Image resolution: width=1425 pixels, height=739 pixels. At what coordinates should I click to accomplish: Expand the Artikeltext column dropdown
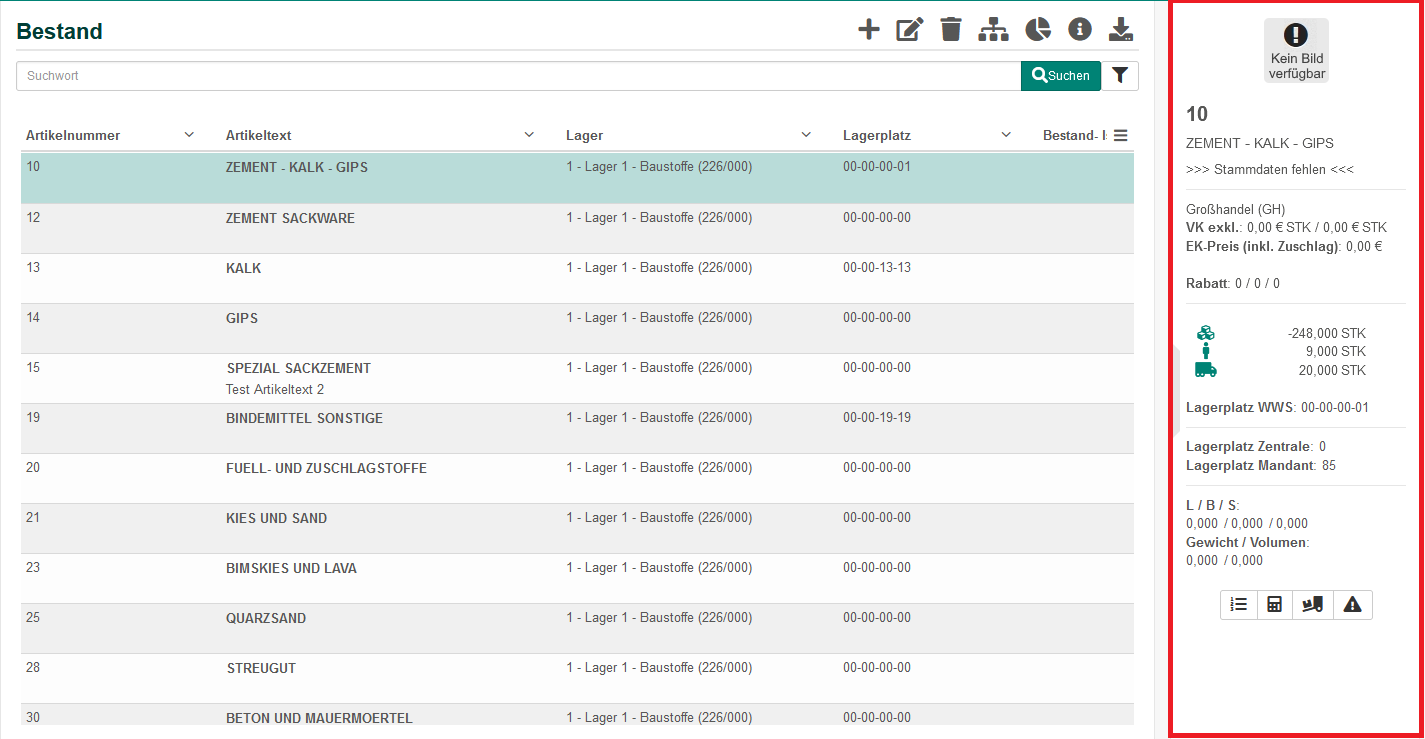(x=529, y=135)
